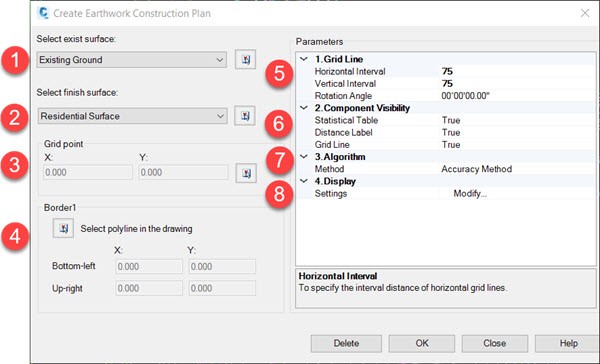Screen dimensions: 600x364
Task: Select the Accuracy Method value
Action: 476,169
